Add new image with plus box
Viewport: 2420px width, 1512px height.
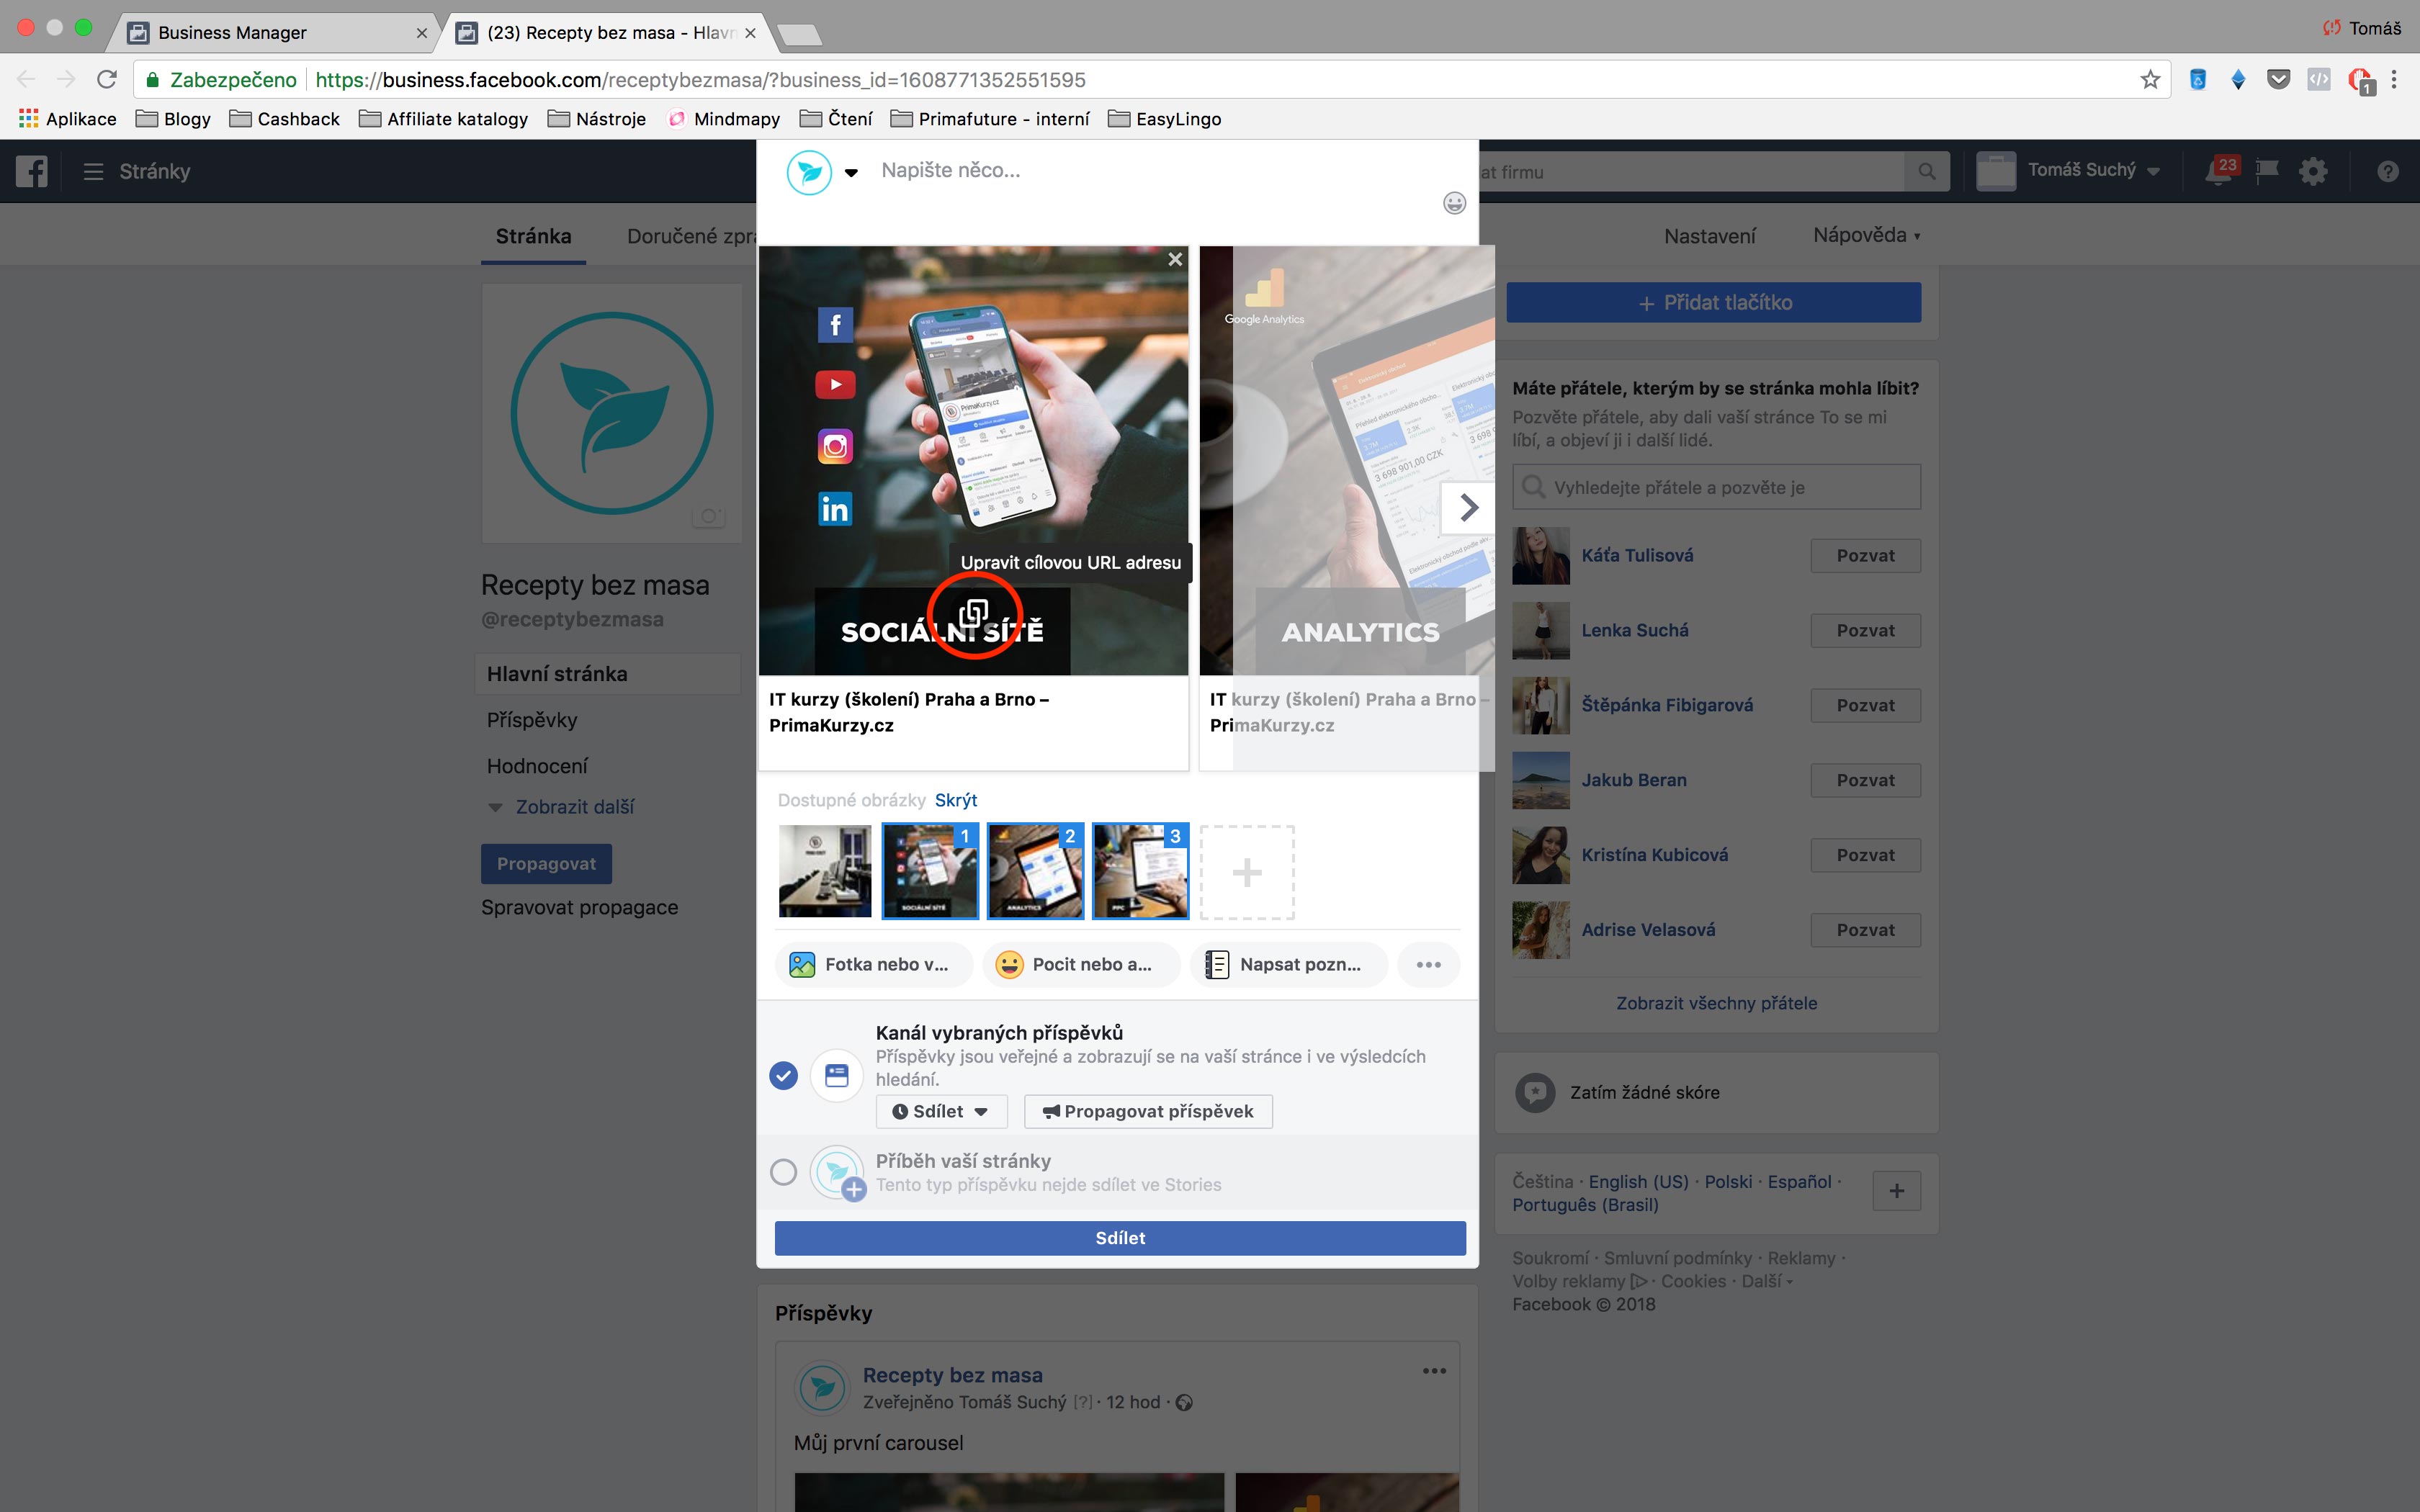[x=1247, y=872]
